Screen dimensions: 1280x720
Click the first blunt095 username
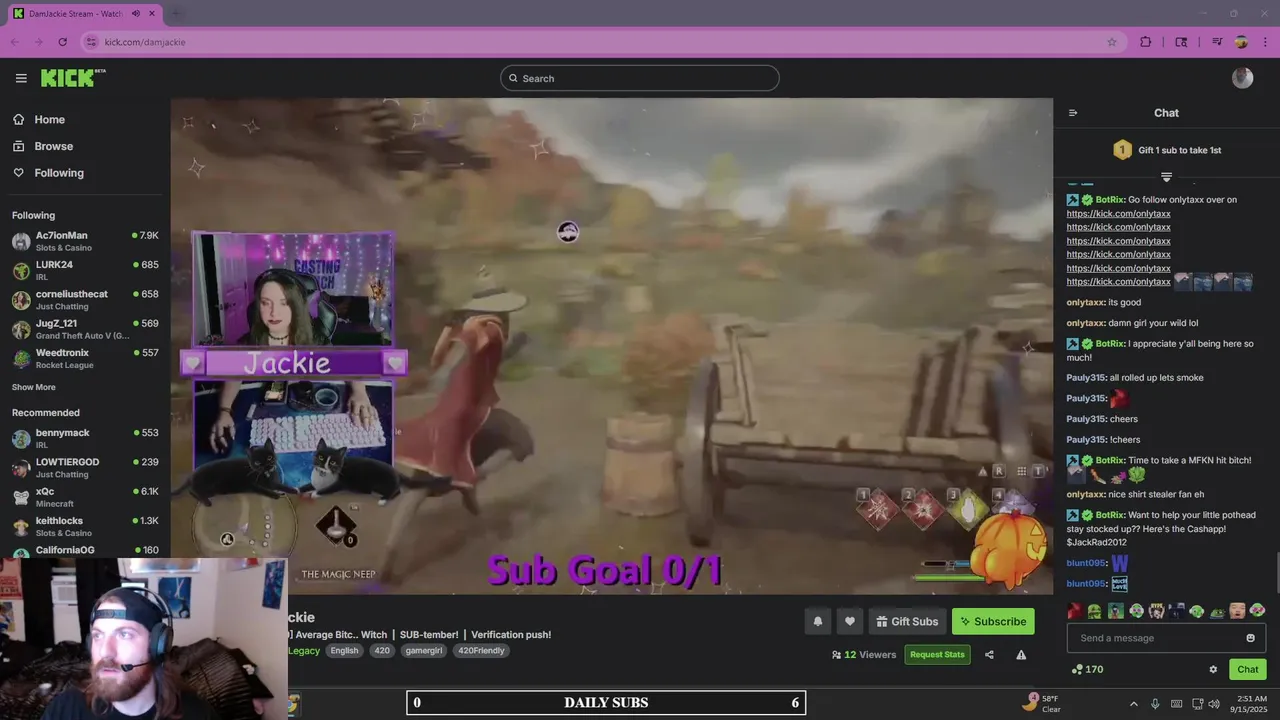coord(1086,563)
